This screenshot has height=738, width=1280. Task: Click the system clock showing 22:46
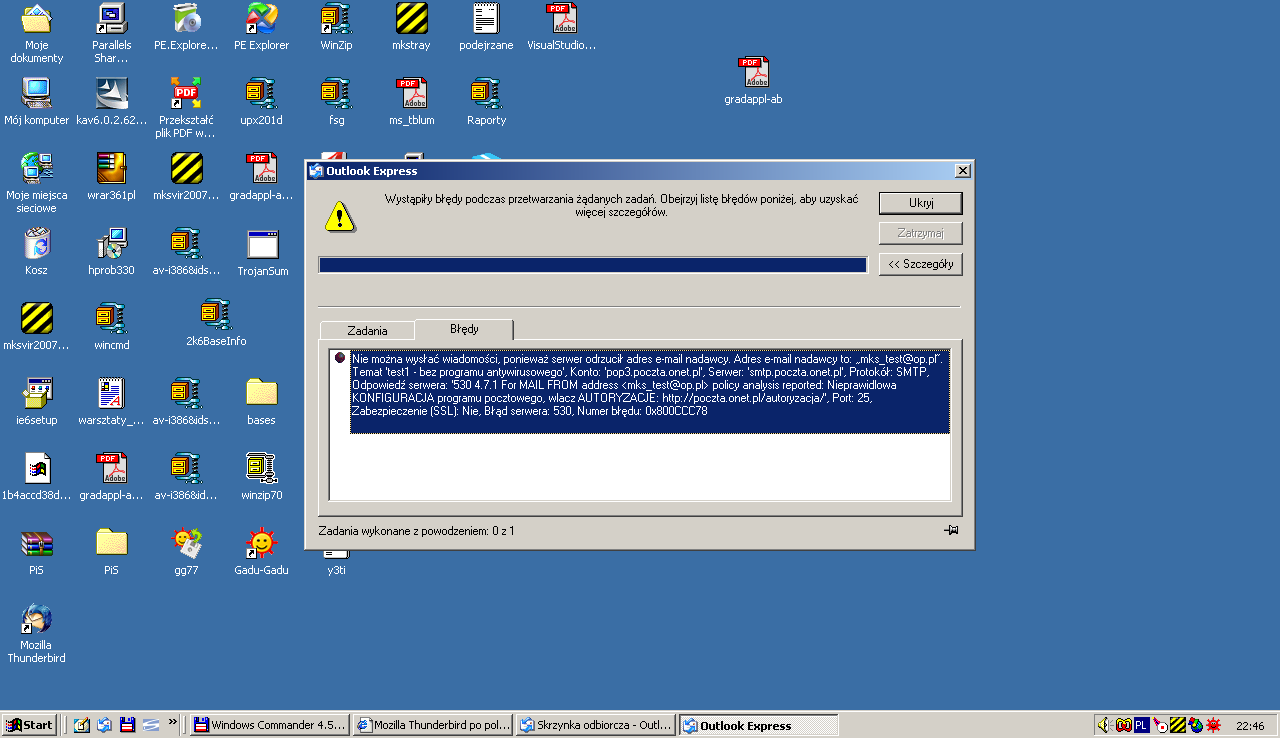click(x=1250, y=726)
